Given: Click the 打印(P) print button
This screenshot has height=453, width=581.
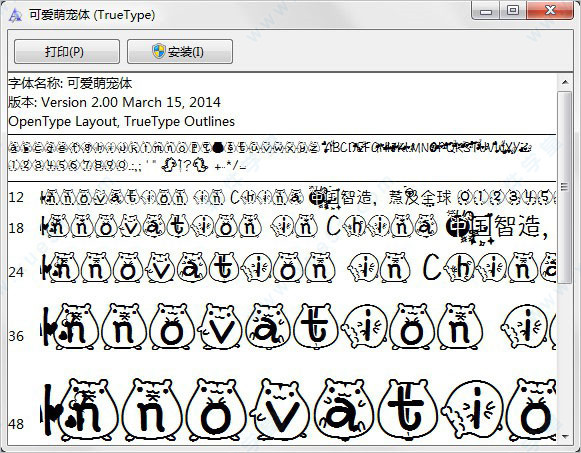Looking at the screenshot, I should [67, 51].
